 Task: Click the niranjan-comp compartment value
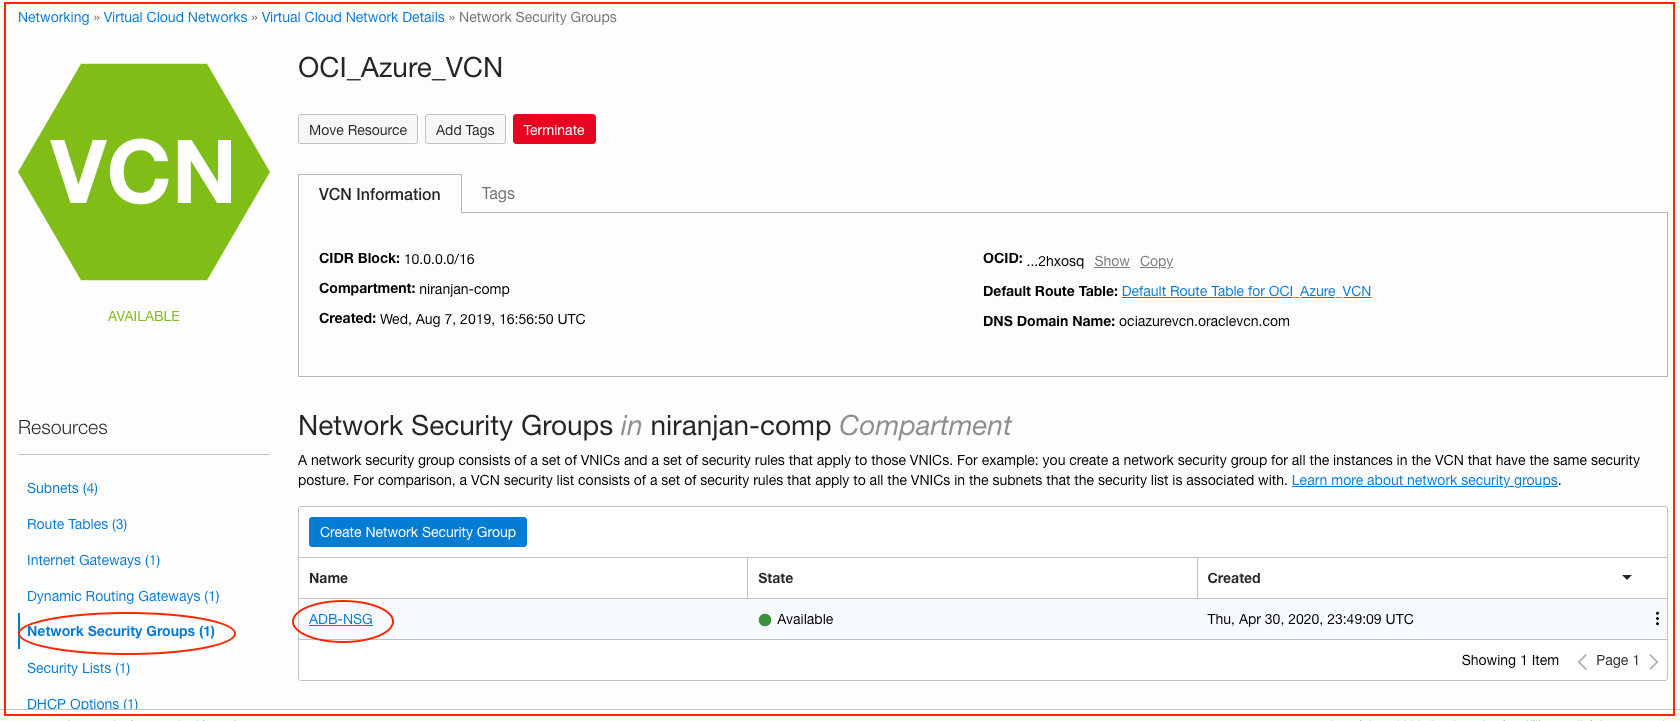tap(464, 289)
